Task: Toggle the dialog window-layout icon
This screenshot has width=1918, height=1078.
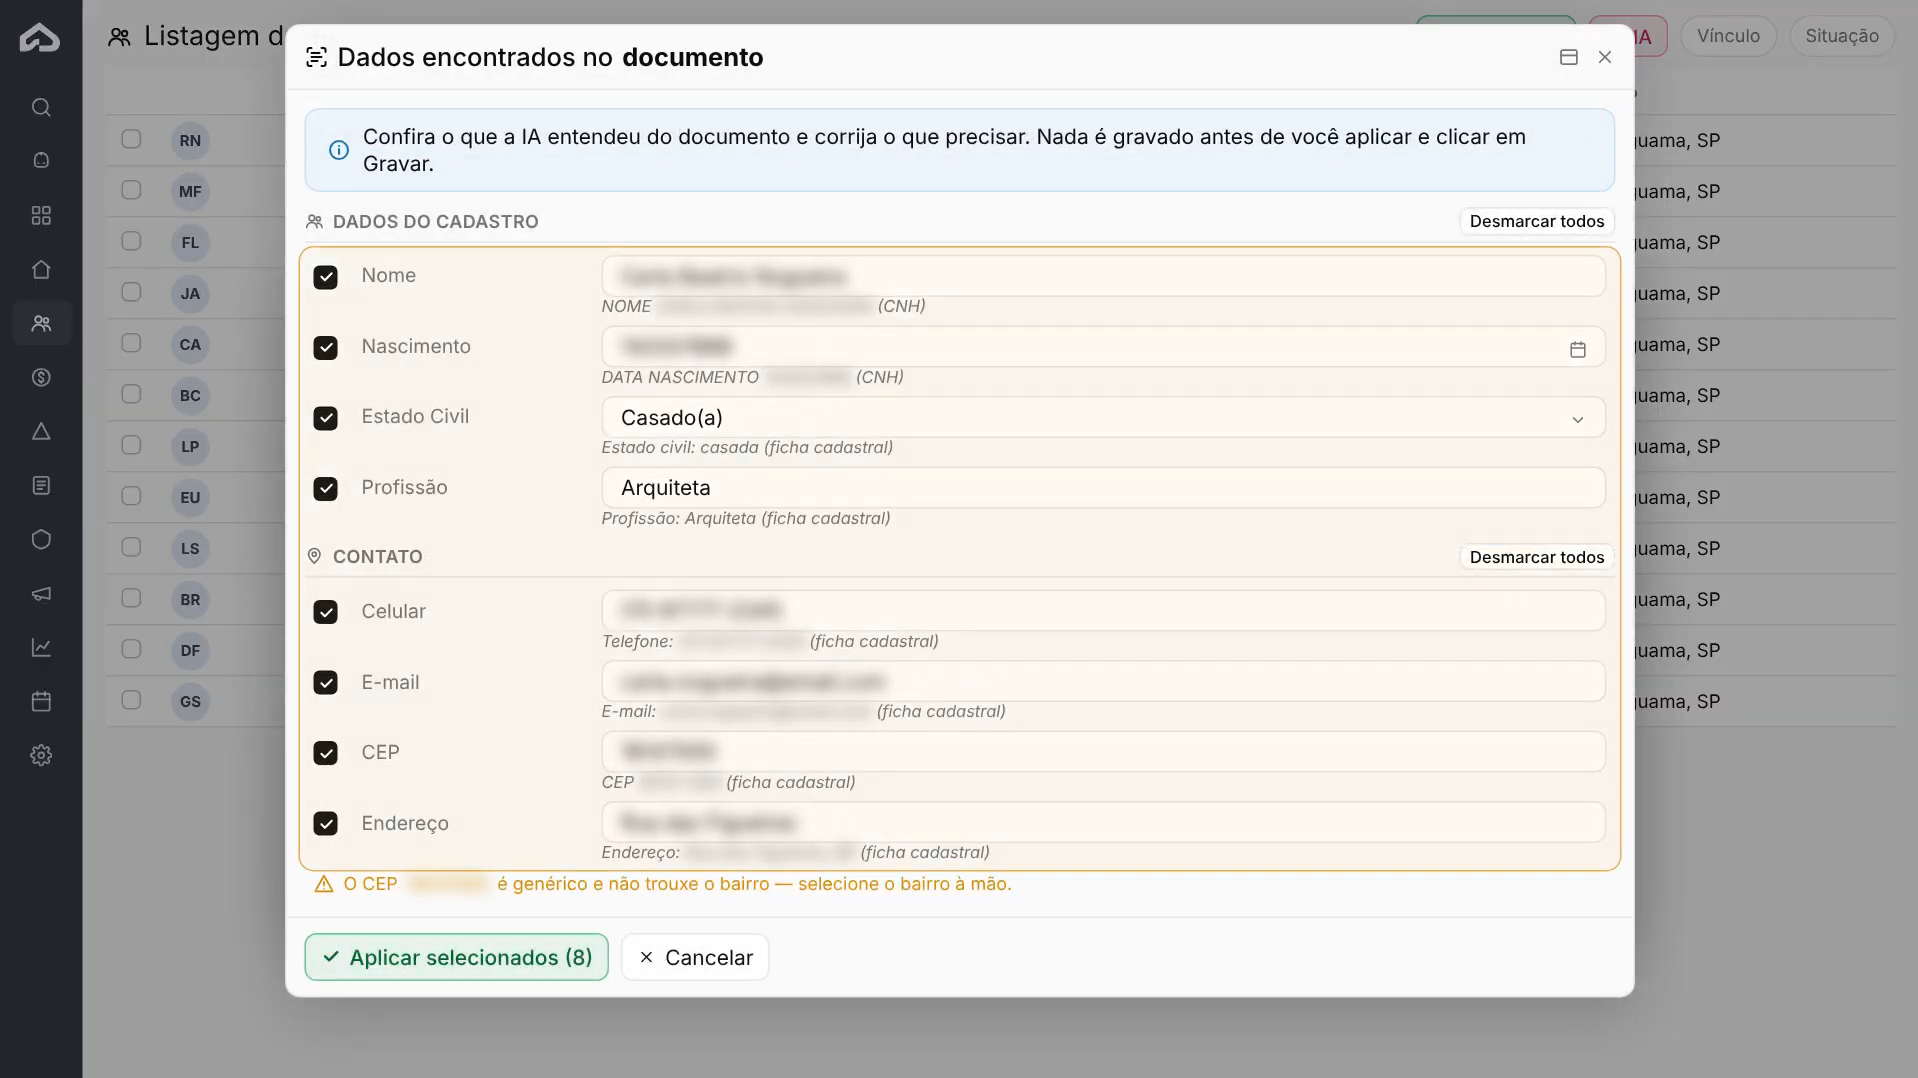Action: 1568,57
